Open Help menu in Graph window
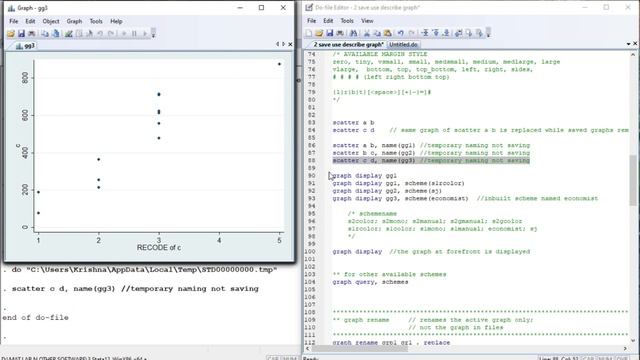This screenshot has width=640, height=360. coord(116,21)
